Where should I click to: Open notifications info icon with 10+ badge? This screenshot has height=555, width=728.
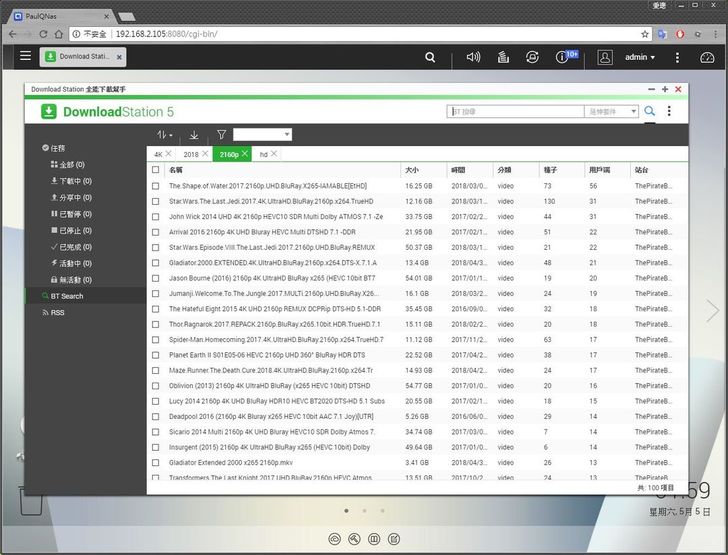coord(563,57)
